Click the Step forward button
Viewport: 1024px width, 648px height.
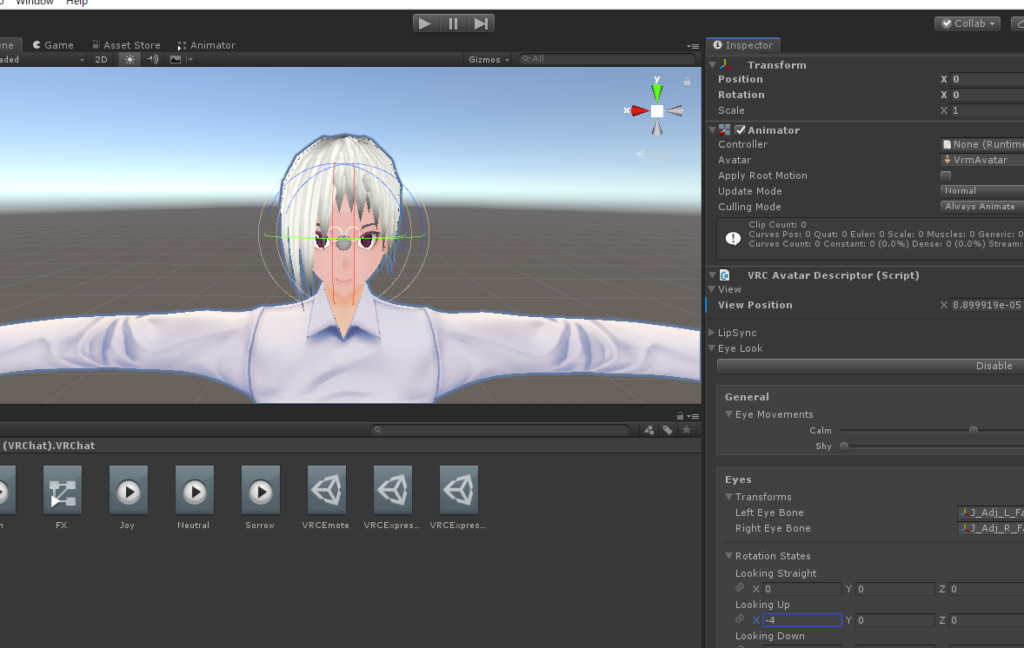(481, 24)
